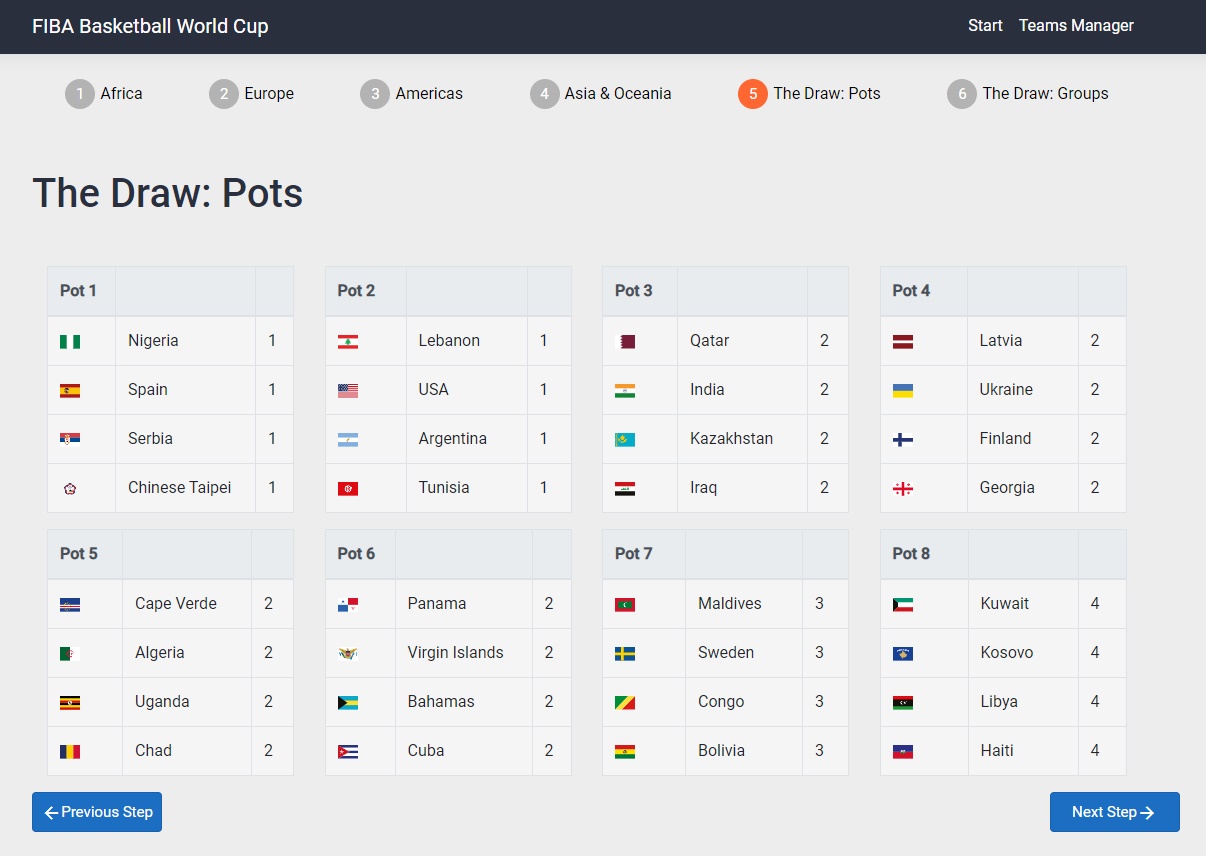Click the Kuwait flag icon

click(x=903, y=604)
